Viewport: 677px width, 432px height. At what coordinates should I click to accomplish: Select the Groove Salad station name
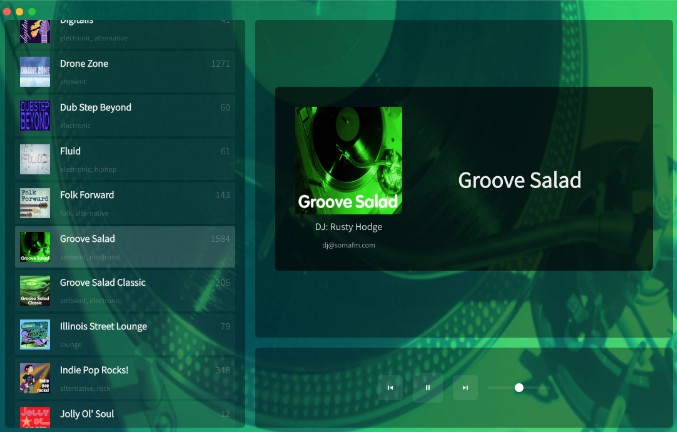tap(87, 239)
